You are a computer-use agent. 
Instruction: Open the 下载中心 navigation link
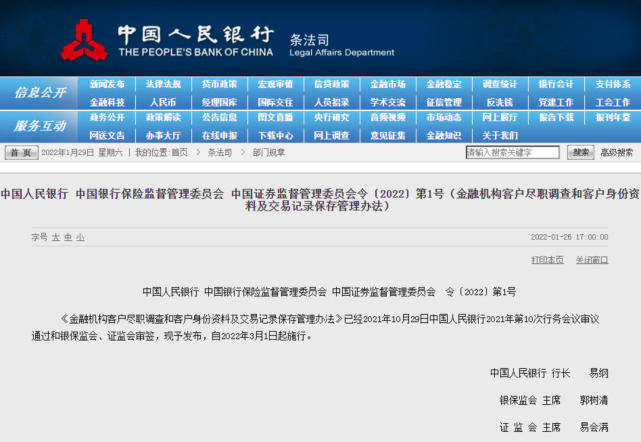click(x=276, y=135)
